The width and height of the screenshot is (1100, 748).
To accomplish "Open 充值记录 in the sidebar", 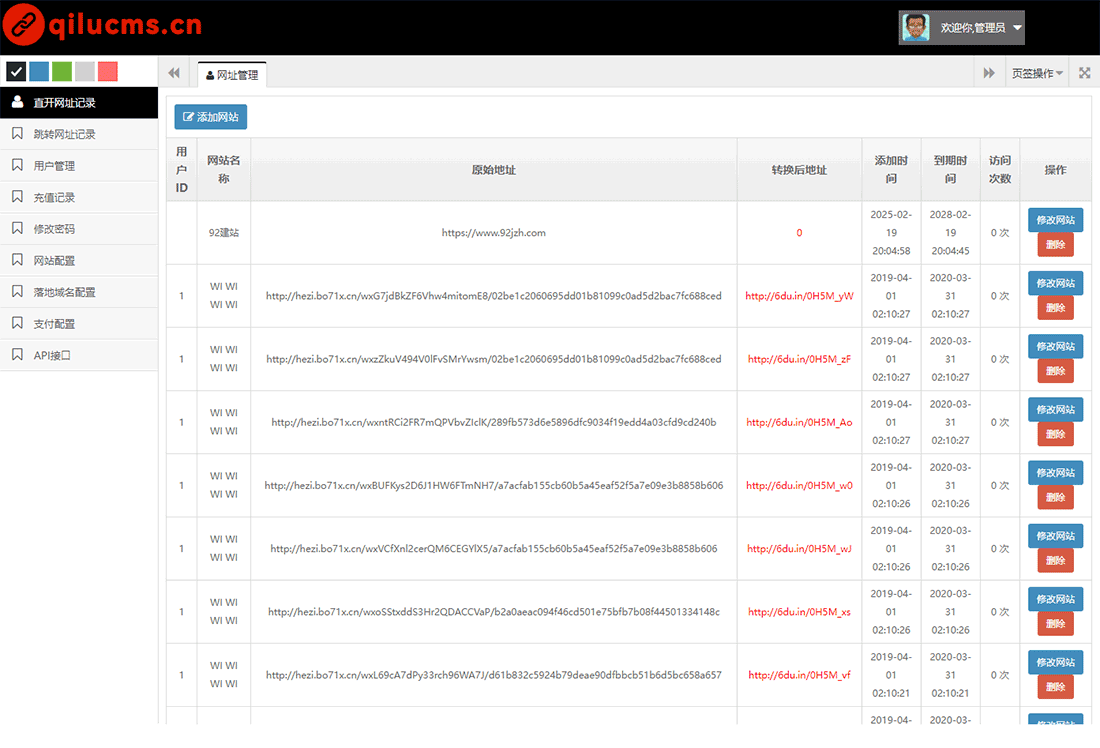I will pyautogui.click(x=79, y=197).
